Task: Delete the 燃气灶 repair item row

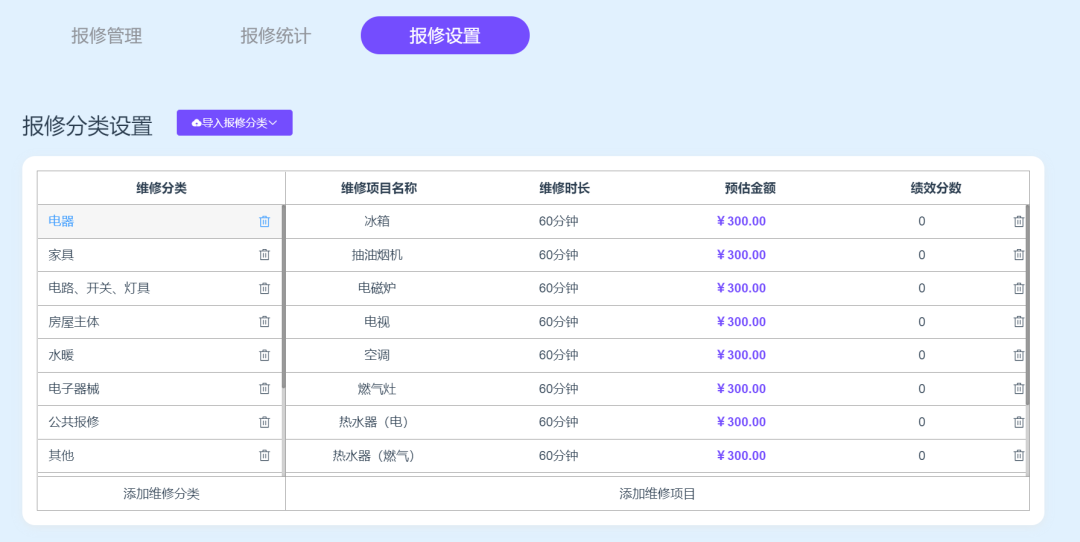Action: (1019, 388)
